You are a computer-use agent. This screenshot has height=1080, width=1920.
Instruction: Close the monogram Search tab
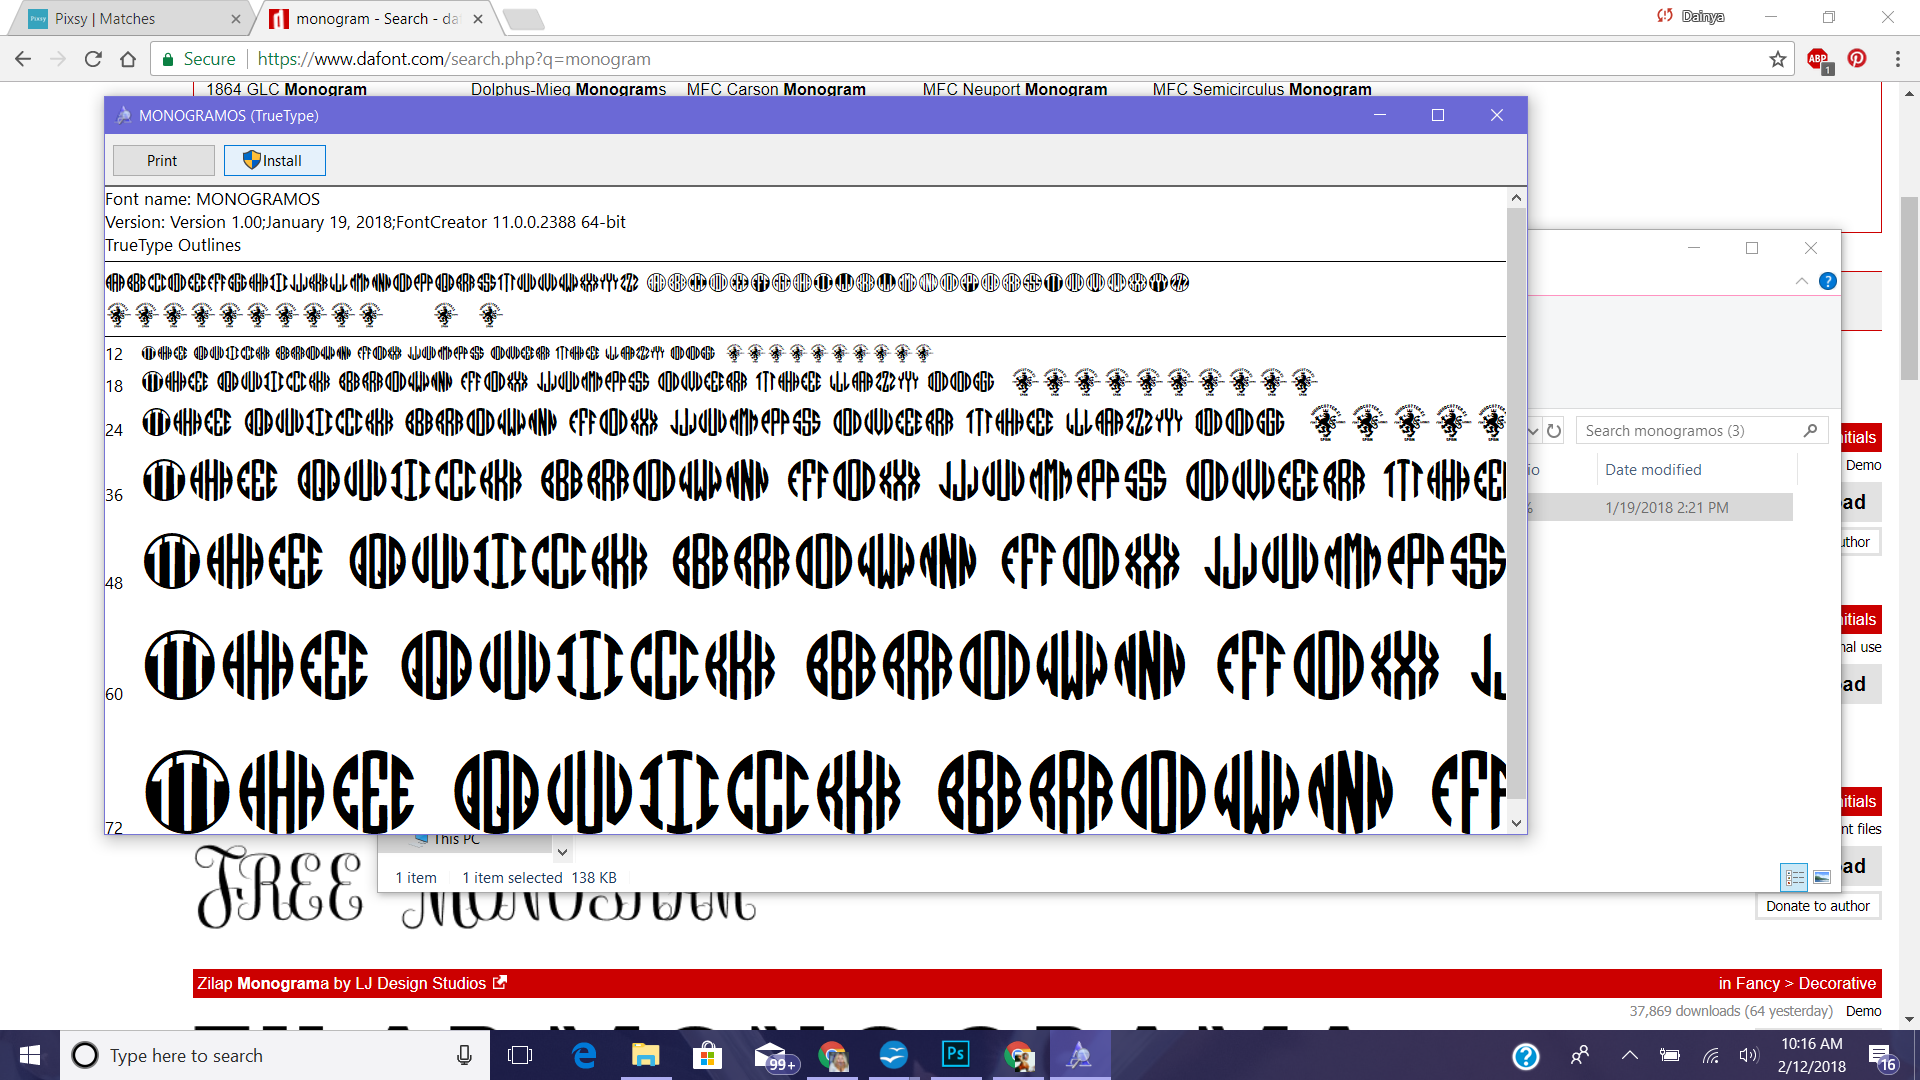(x=478, y=19)
